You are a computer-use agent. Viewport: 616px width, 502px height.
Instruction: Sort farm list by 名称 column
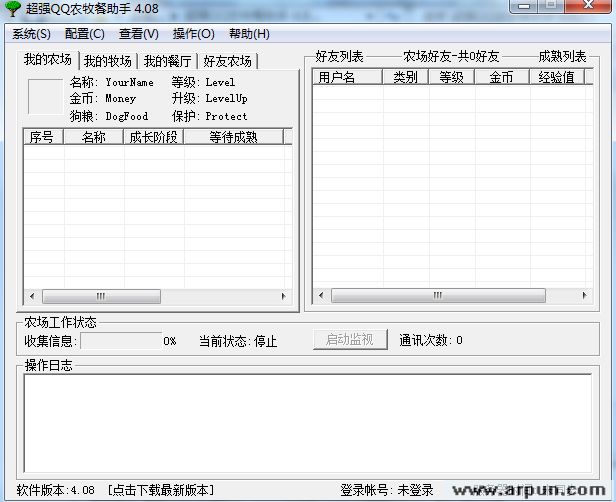coord(94,137)
